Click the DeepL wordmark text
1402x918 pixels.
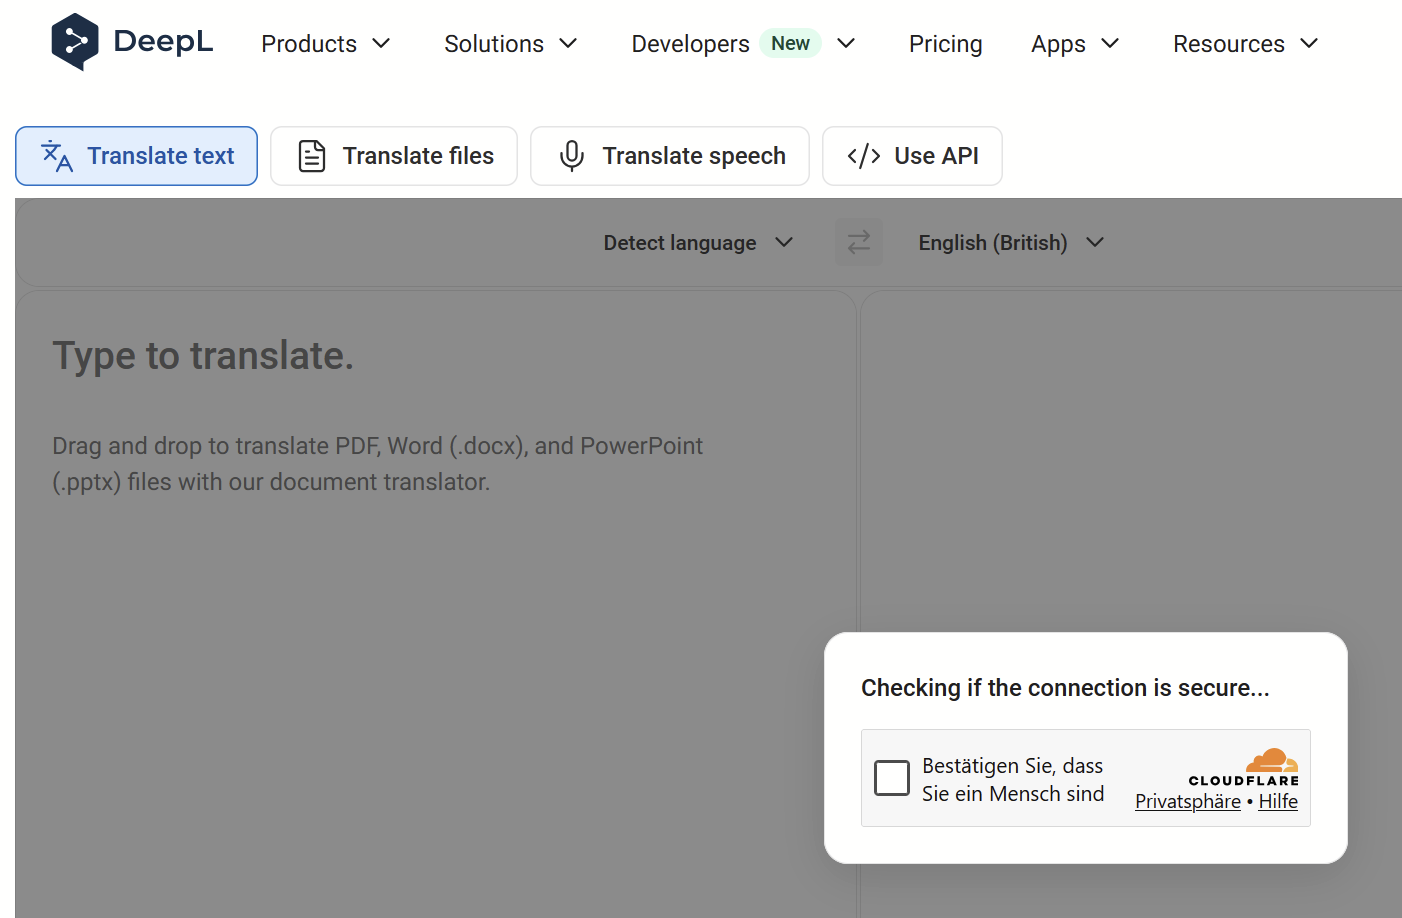click(163, 42)
